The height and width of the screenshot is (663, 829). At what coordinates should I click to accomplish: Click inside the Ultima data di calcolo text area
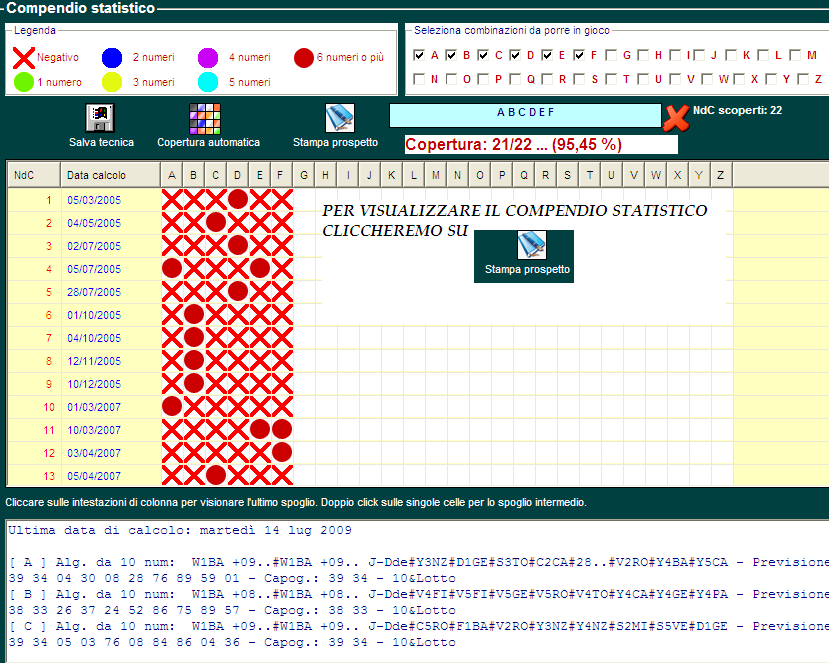point(418,590)
